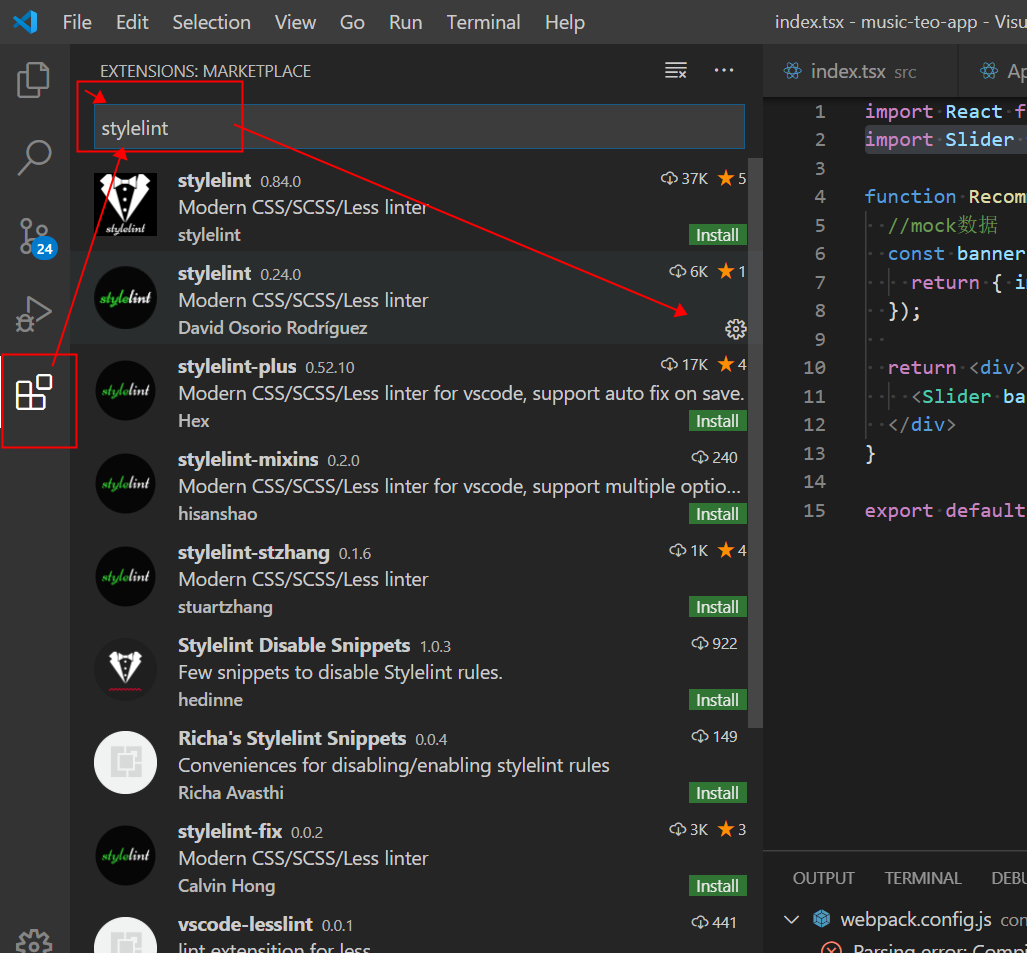Image resolution: width=1027 pixels, height=953 pixels.
Task: Click 'function' keyword on line 4
Action: tap(910, 196)
